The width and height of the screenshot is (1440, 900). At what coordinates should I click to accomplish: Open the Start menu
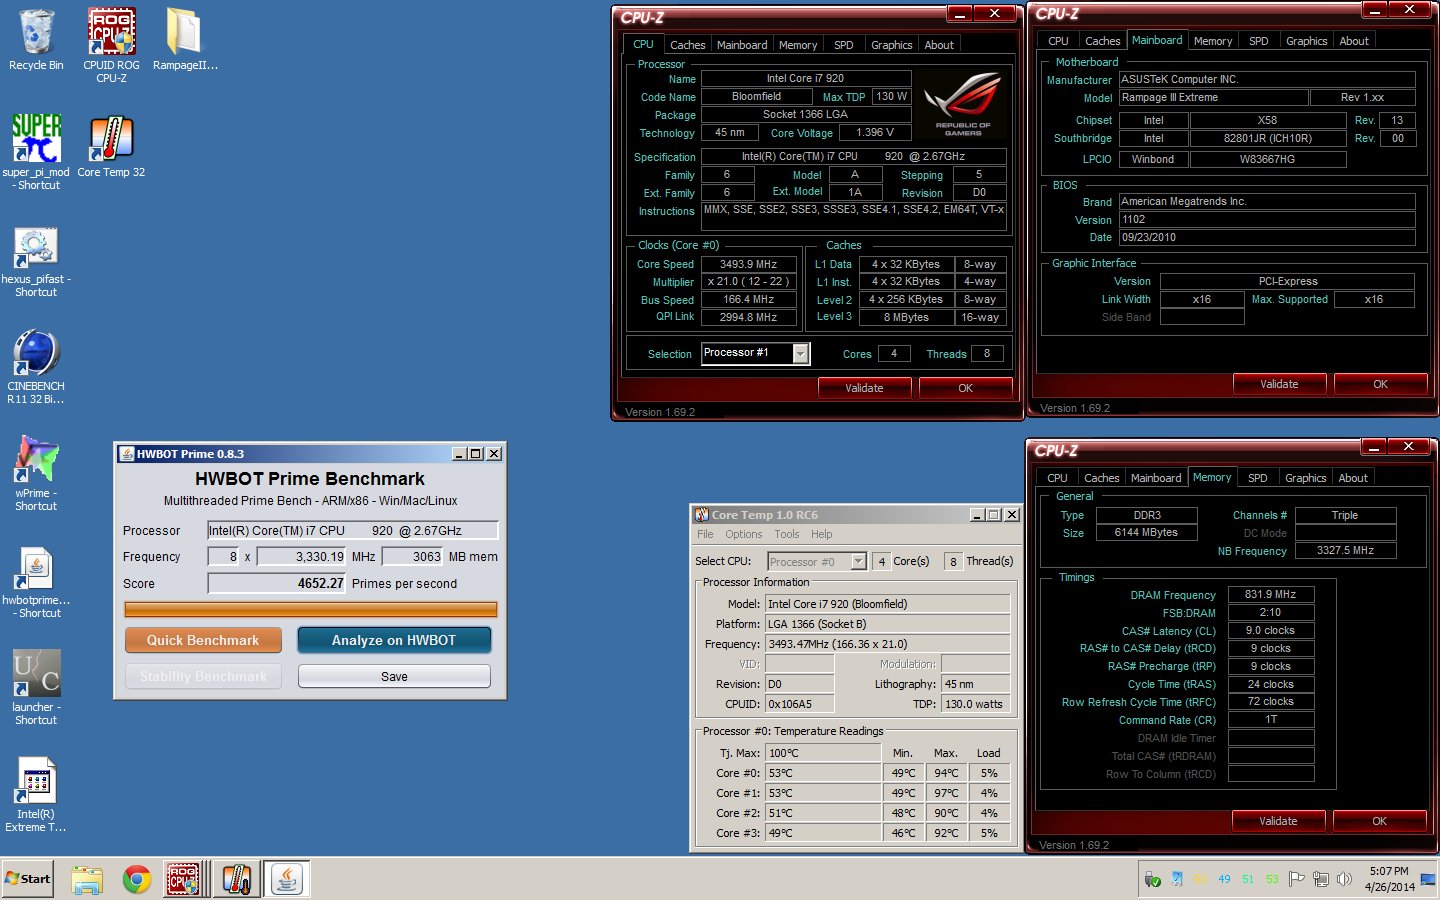pyautogui.click(x=28, y=879)
